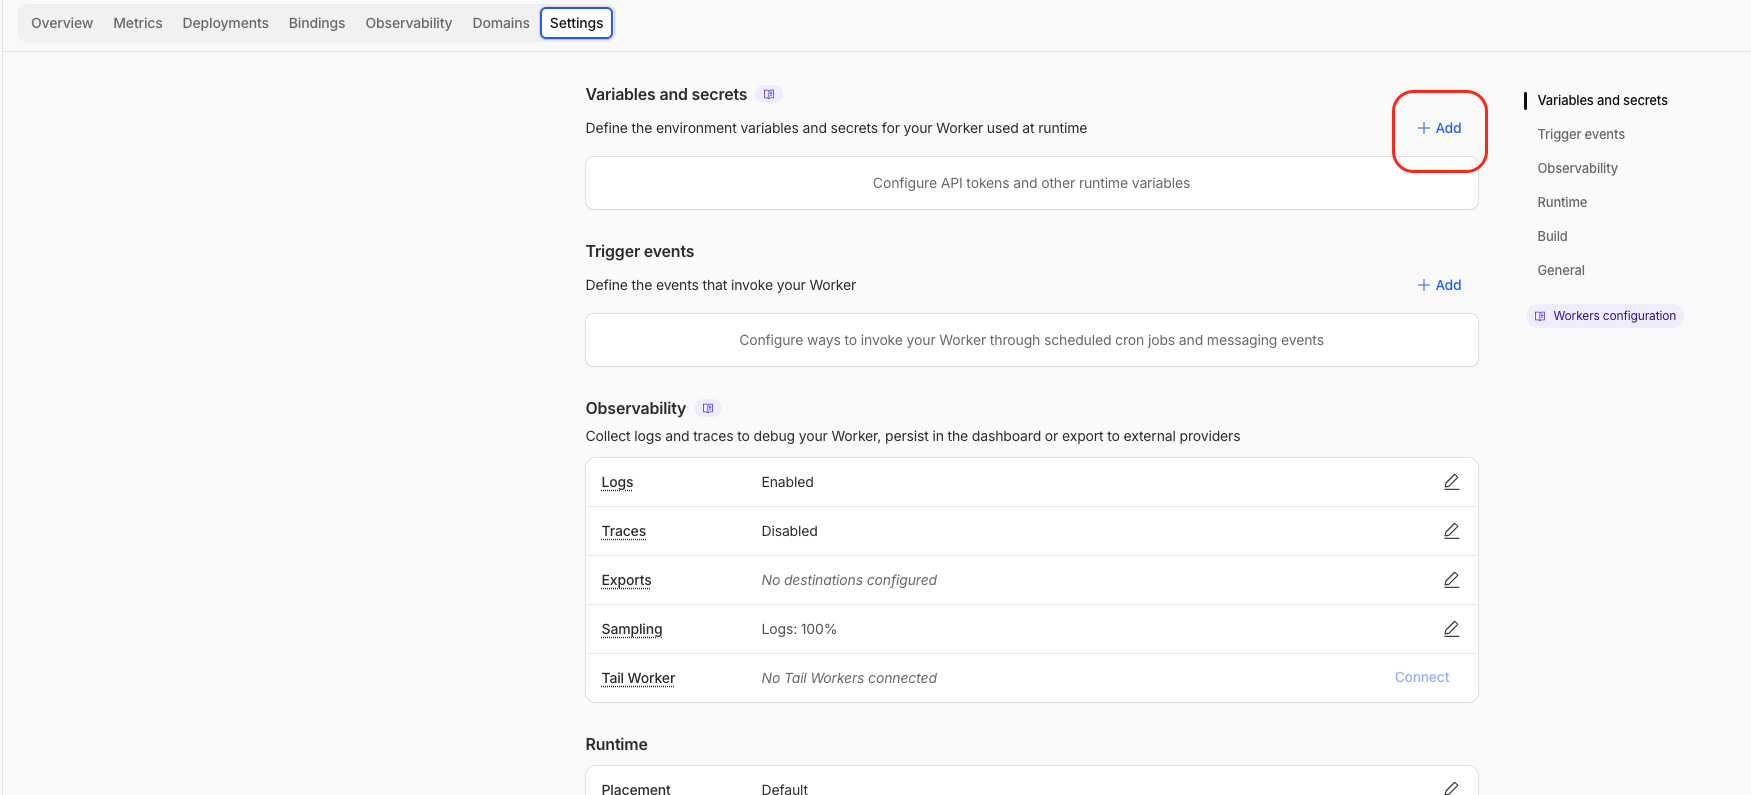The image size is (1751, 795).
Task: Click the 'Configure ways to invoke your Worker' box
Action: [1032, 340]
